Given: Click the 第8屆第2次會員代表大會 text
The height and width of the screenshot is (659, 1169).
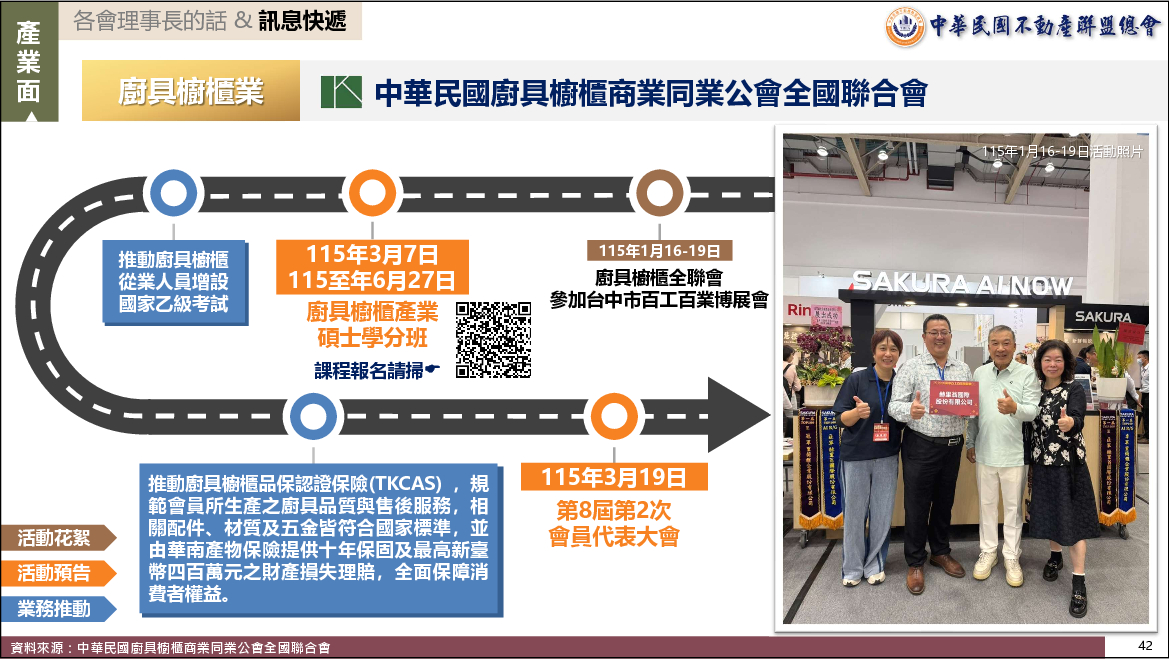Looking at the screenshot, I should click(x=613, y=525).
